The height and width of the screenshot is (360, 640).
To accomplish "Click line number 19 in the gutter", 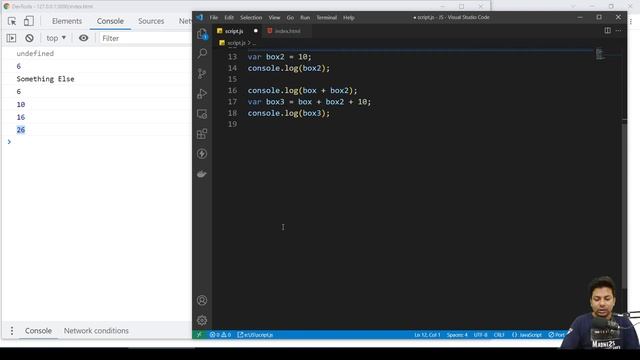I will point(232,124).
